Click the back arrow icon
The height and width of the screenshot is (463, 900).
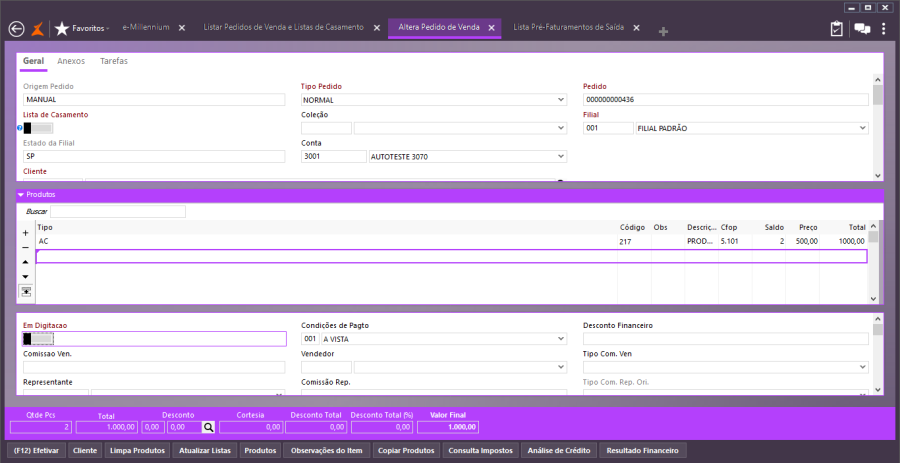click(17, 28)
